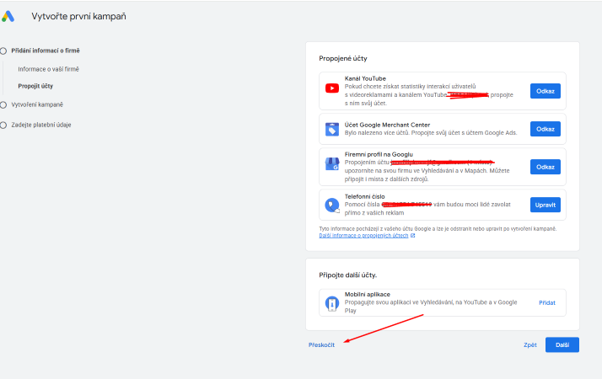Click the Mobilní aplikace title

tap(367, 294)
